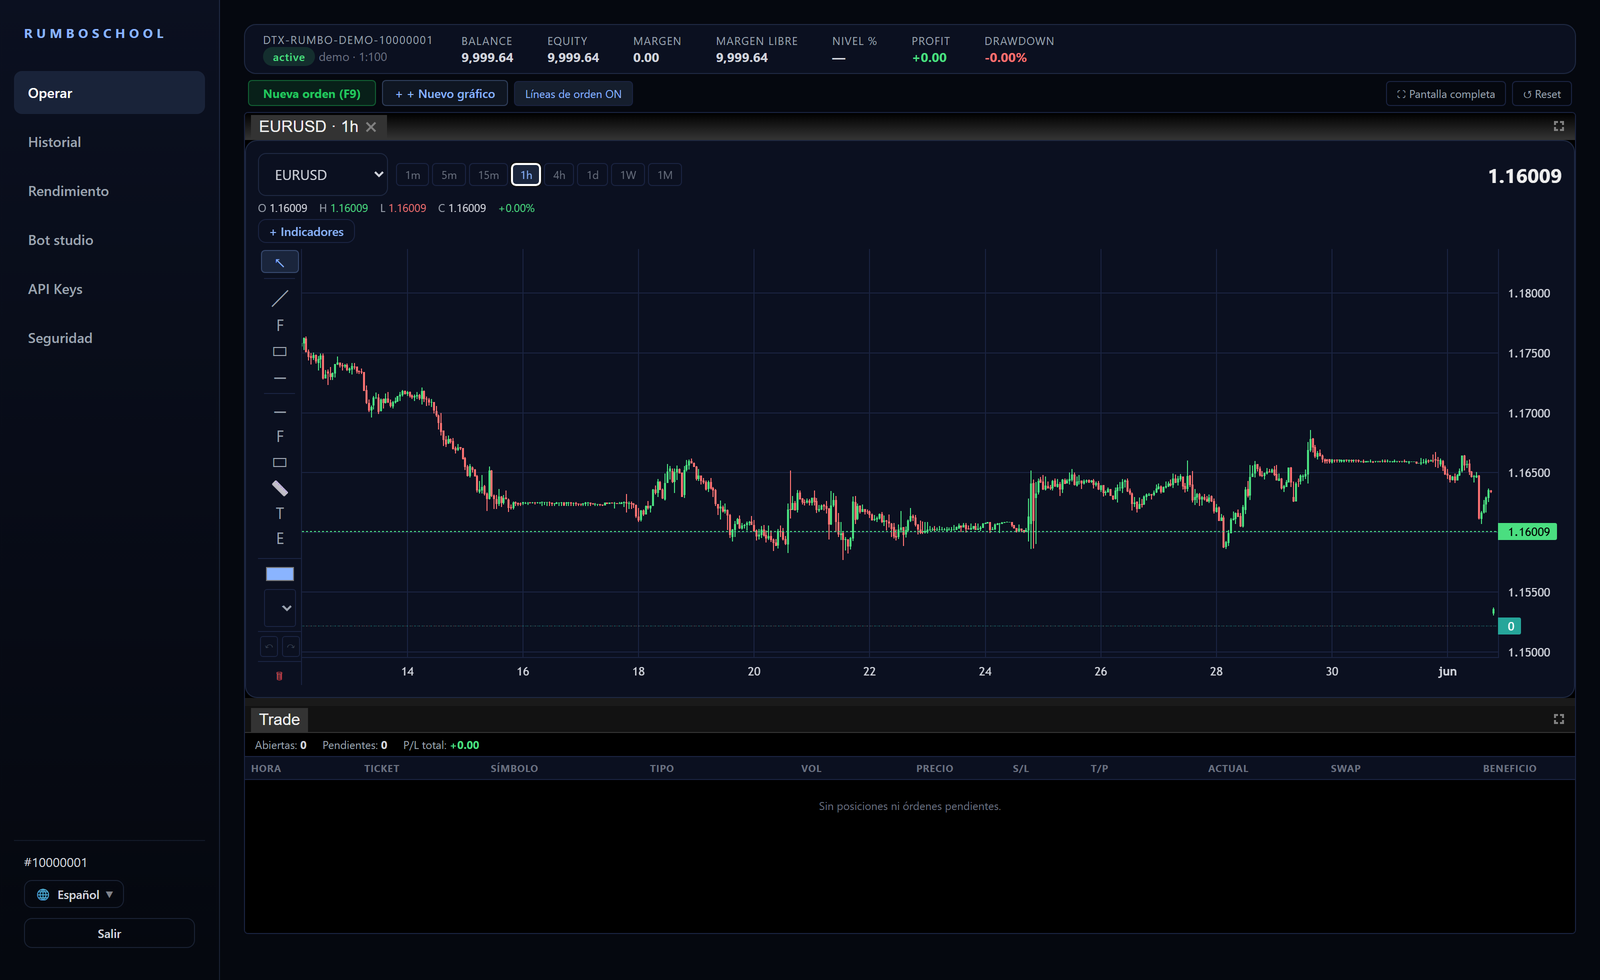Screen dimensions: 1600x980
Task: Choose the rectangle tool directly above the eraser
Action: click(x=280, y=463)
